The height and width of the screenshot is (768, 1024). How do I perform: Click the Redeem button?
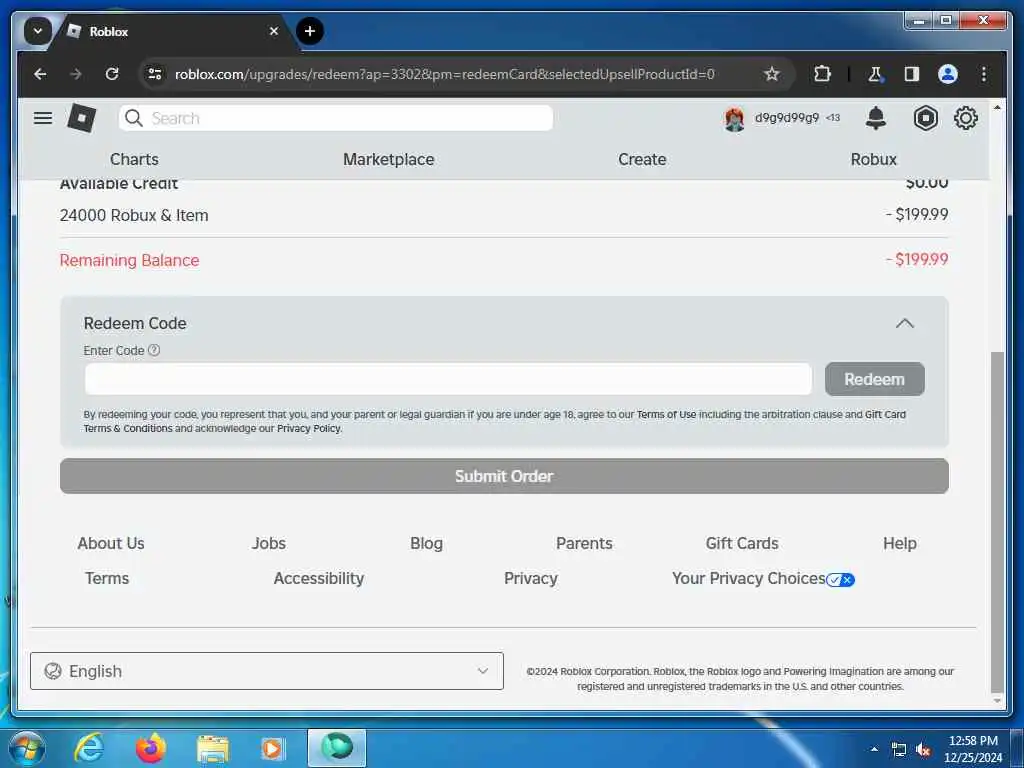click(874, 379)
